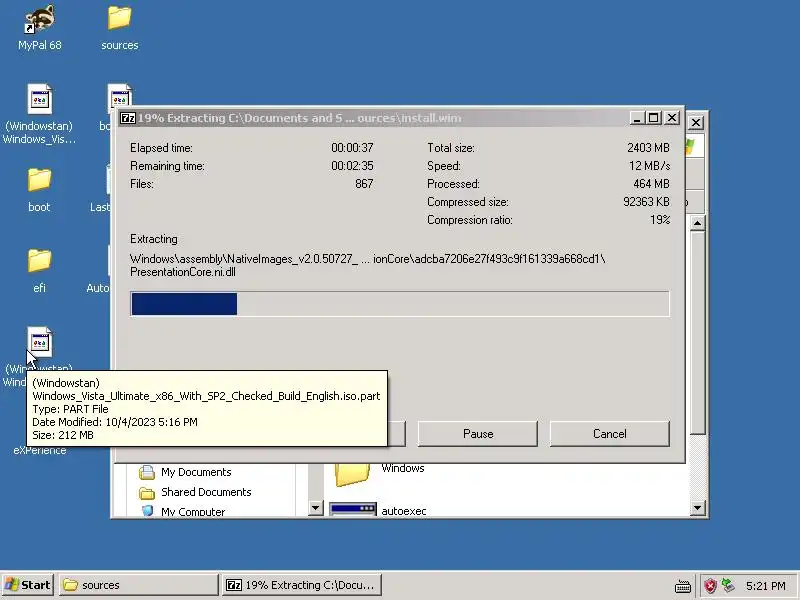Click the Explorer window's scroll up arrow
Viewport: 800px width, 600px height.
697,223
